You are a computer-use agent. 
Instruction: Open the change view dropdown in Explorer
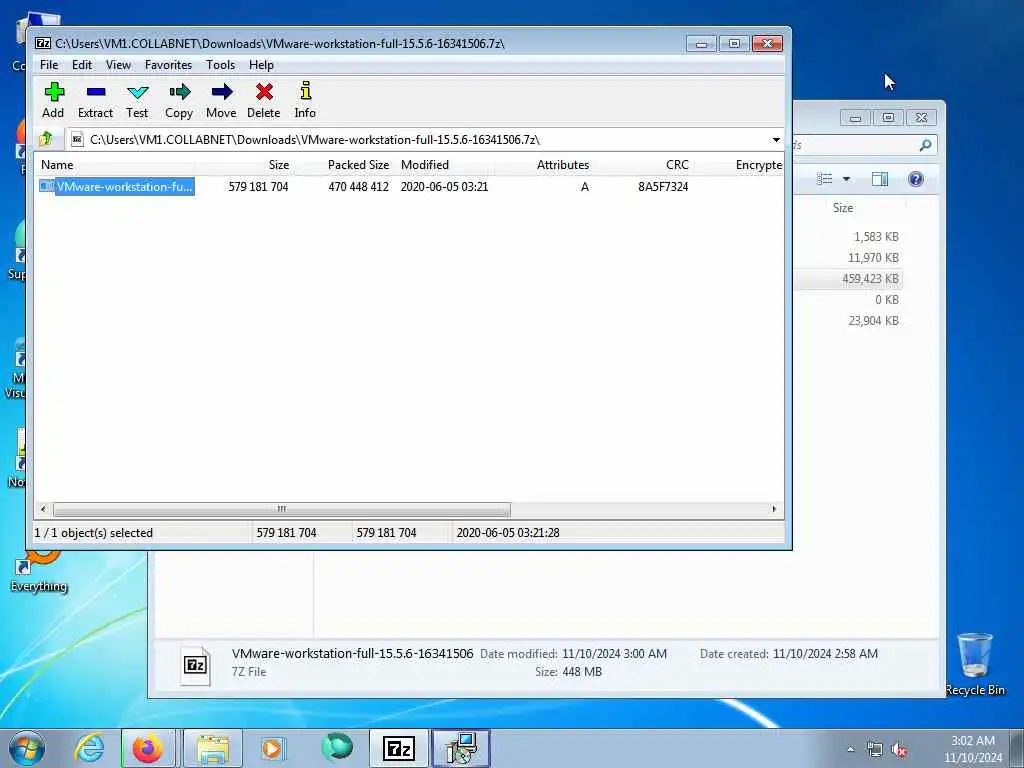[846, 179]
